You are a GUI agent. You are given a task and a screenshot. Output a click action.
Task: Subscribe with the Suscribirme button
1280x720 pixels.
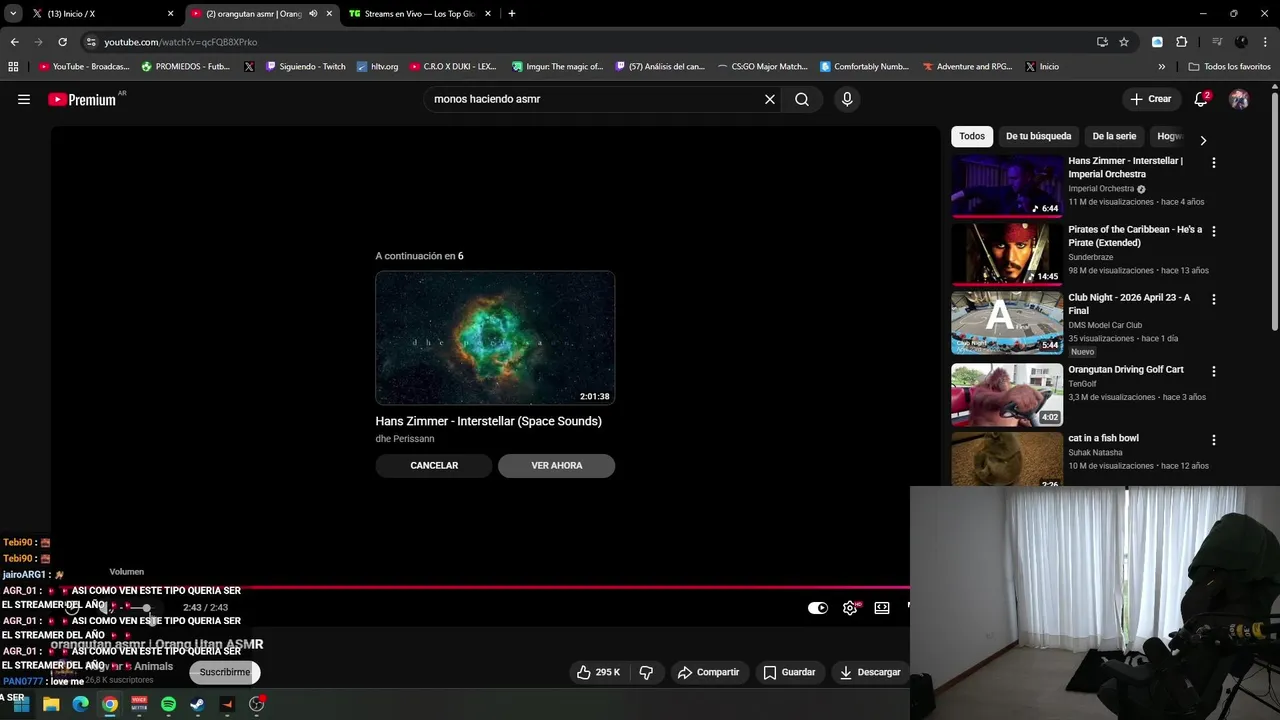click(x=225, y=672)
